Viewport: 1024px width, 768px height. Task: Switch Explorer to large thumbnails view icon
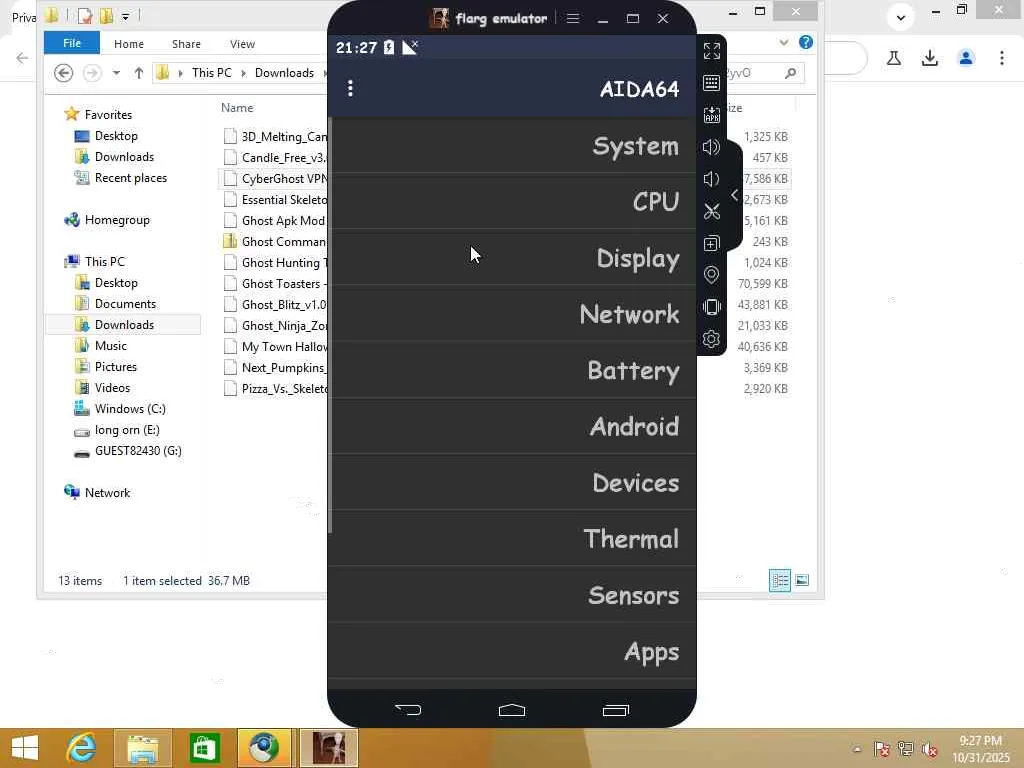802,581
